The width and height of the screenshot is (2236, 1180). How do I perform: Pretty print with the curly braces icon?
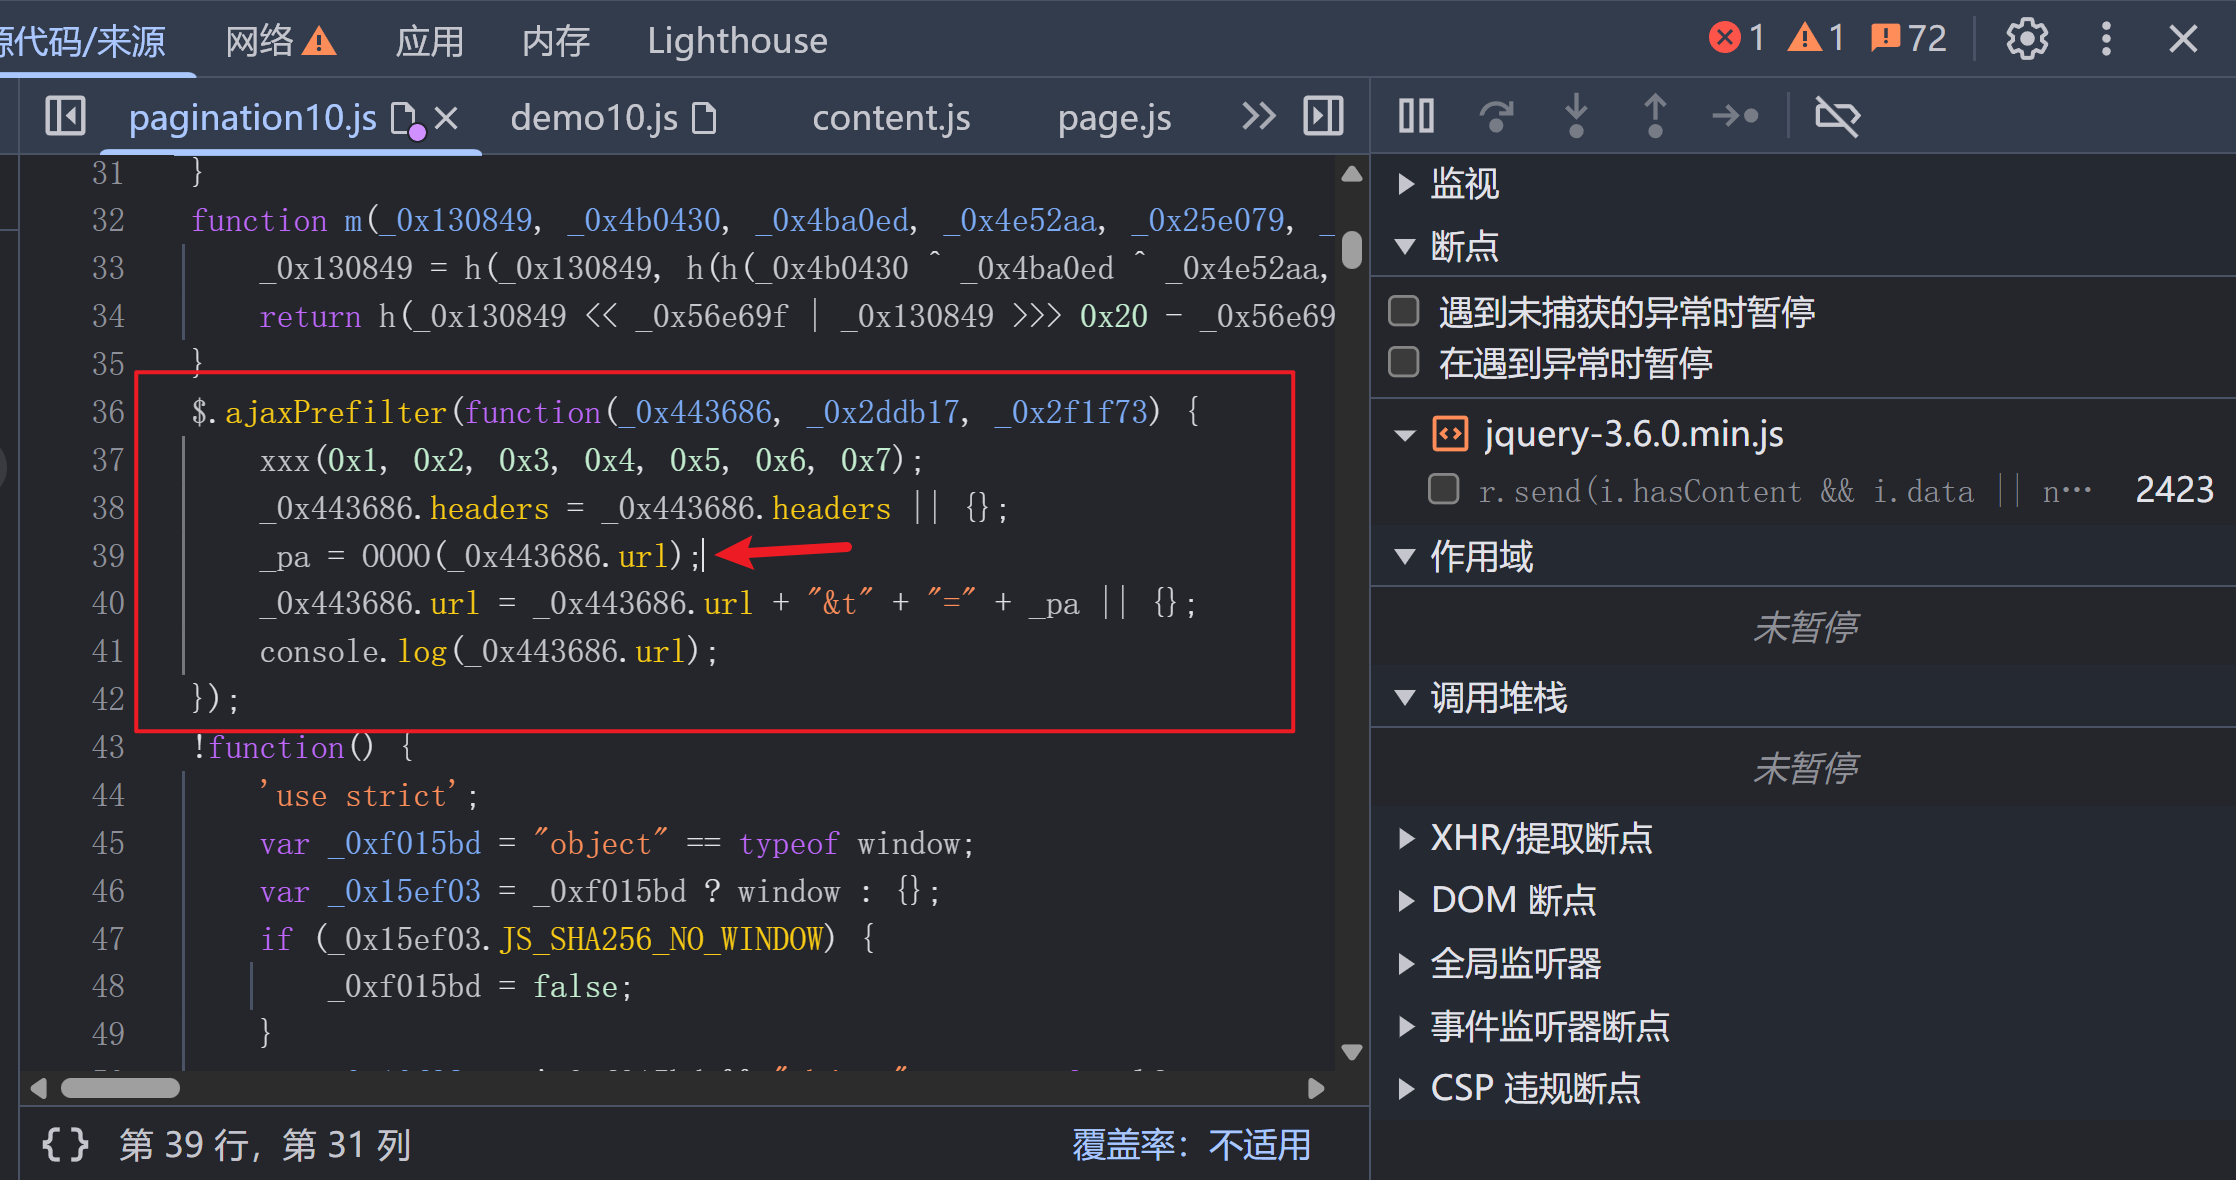[x=65, y=1145]
